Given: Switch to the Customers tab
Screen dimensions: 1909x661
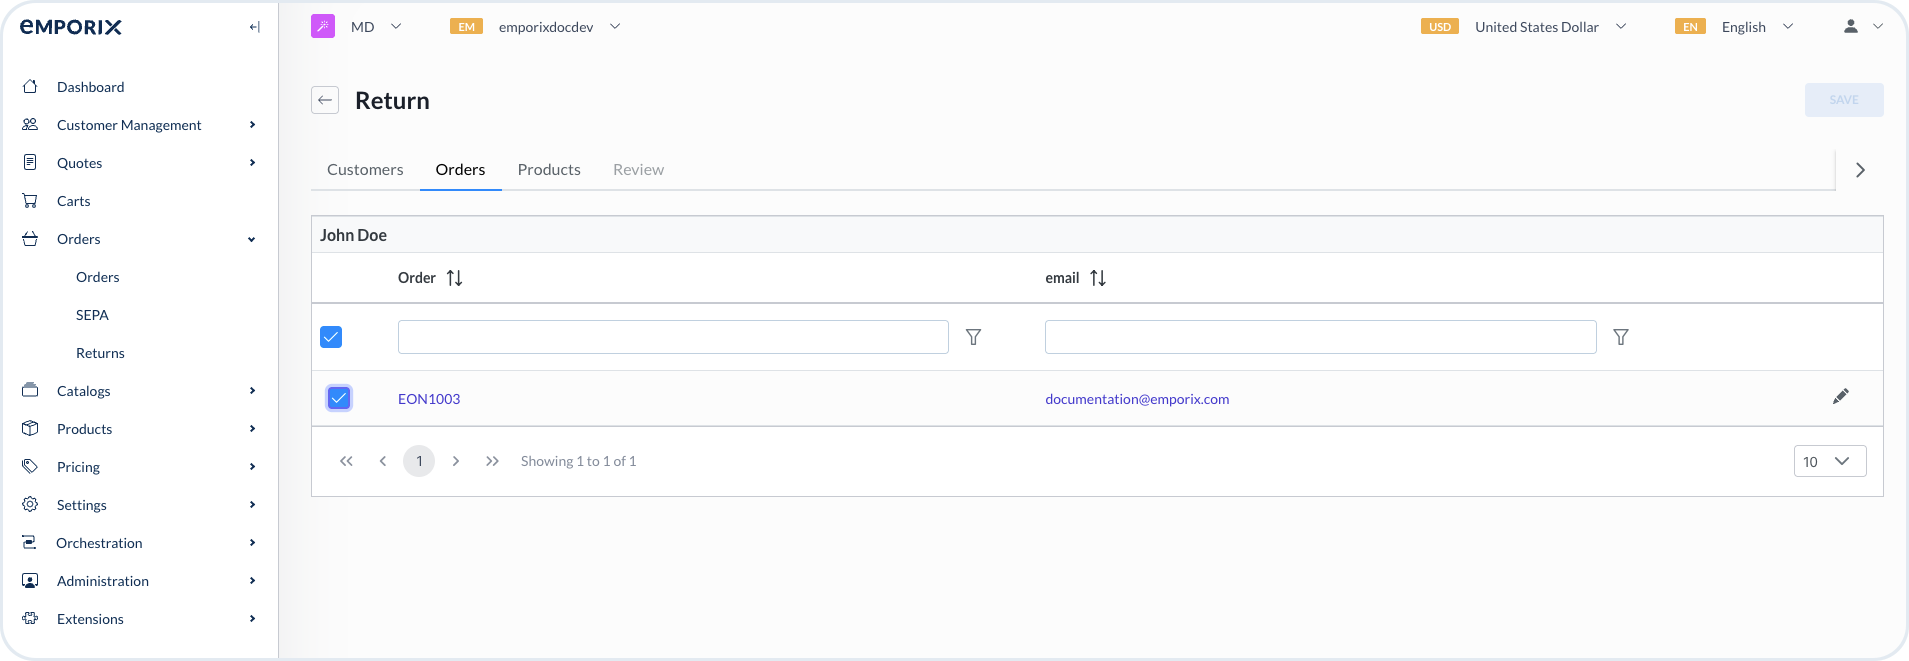Looking at the screenshot, I should point(365,170).
